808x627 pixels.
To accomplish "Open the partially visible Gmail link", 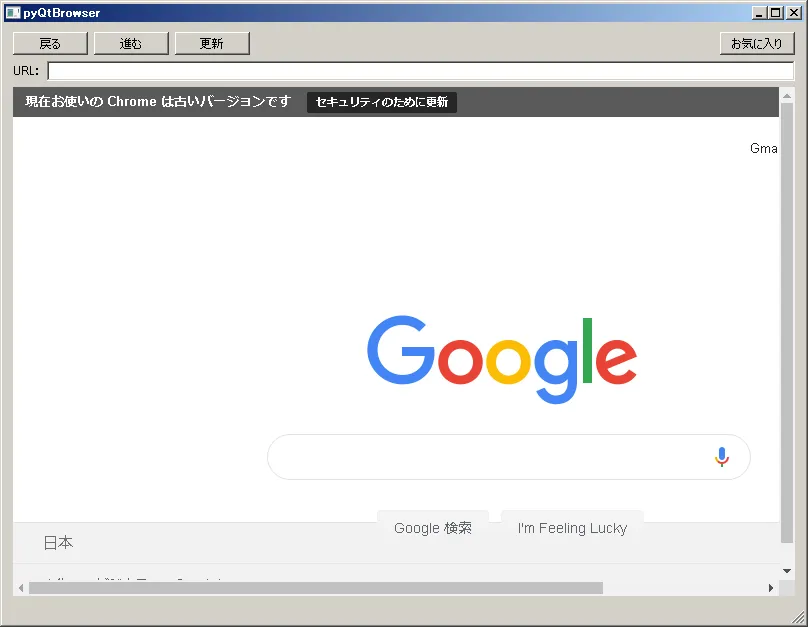I will 764,148.
